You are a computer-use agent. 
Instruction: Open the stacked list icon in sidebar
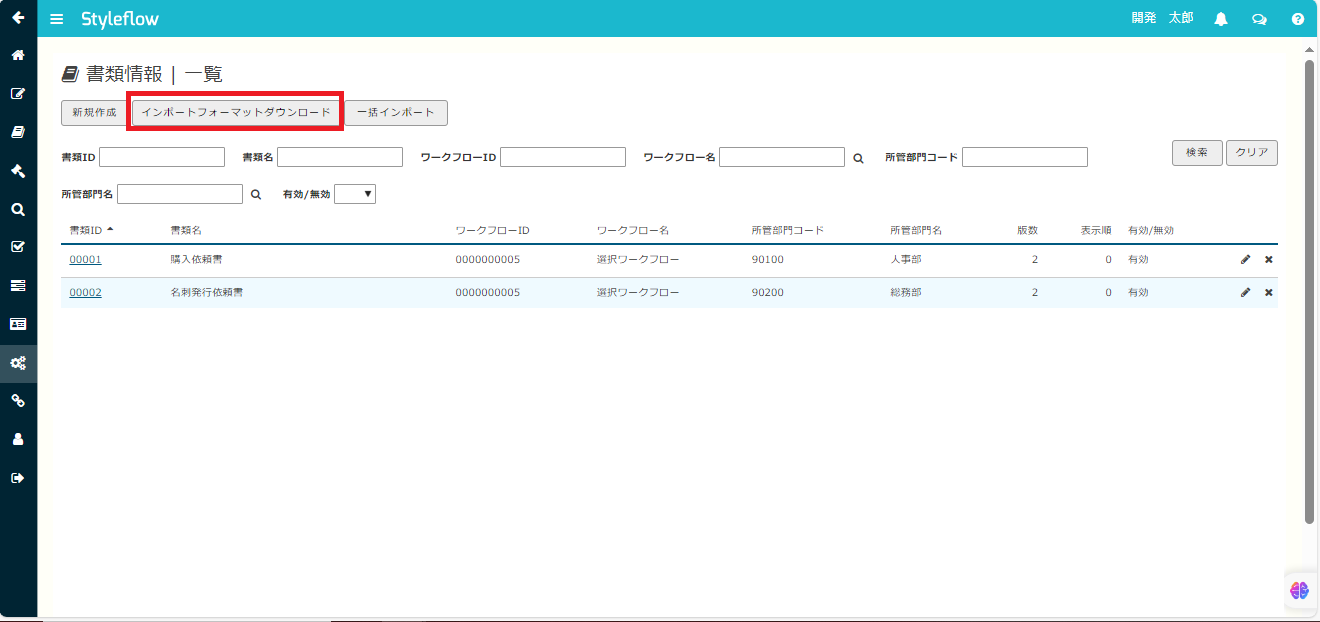pos(18,286)
